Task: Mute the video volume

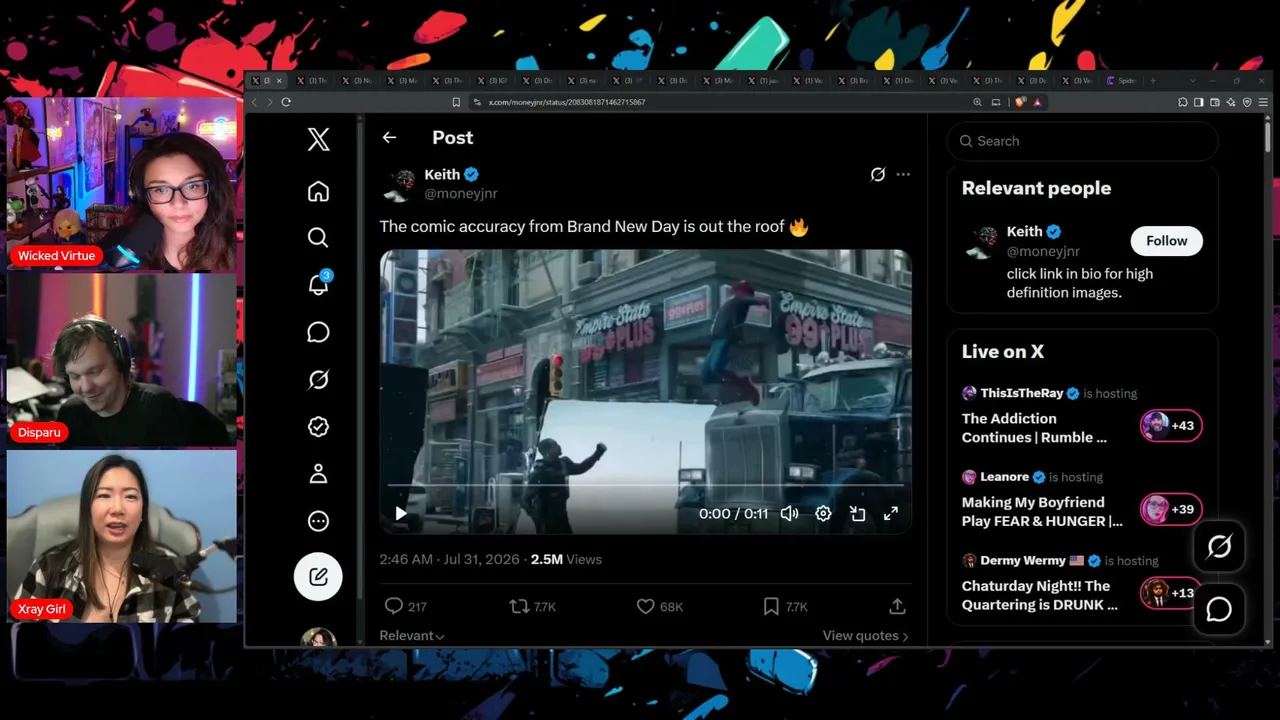Action: coord(789,513)
